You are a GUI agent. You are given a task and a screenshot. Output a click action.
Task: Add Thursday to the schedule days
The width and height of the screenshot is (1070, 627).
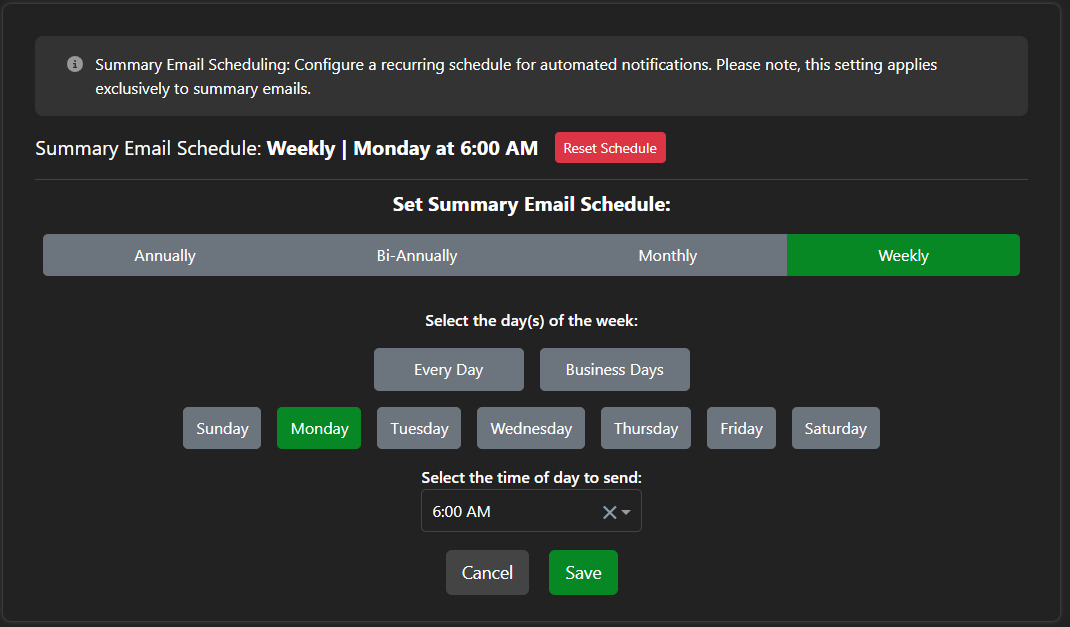645,428
